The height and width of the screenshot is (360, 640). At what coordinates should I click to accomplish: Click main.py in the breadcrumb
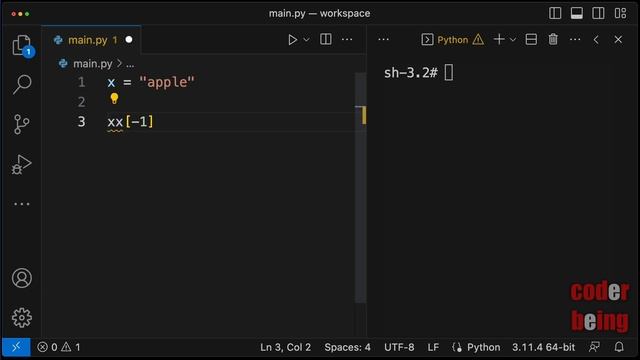pyautogui.click(x=92, y=64)
